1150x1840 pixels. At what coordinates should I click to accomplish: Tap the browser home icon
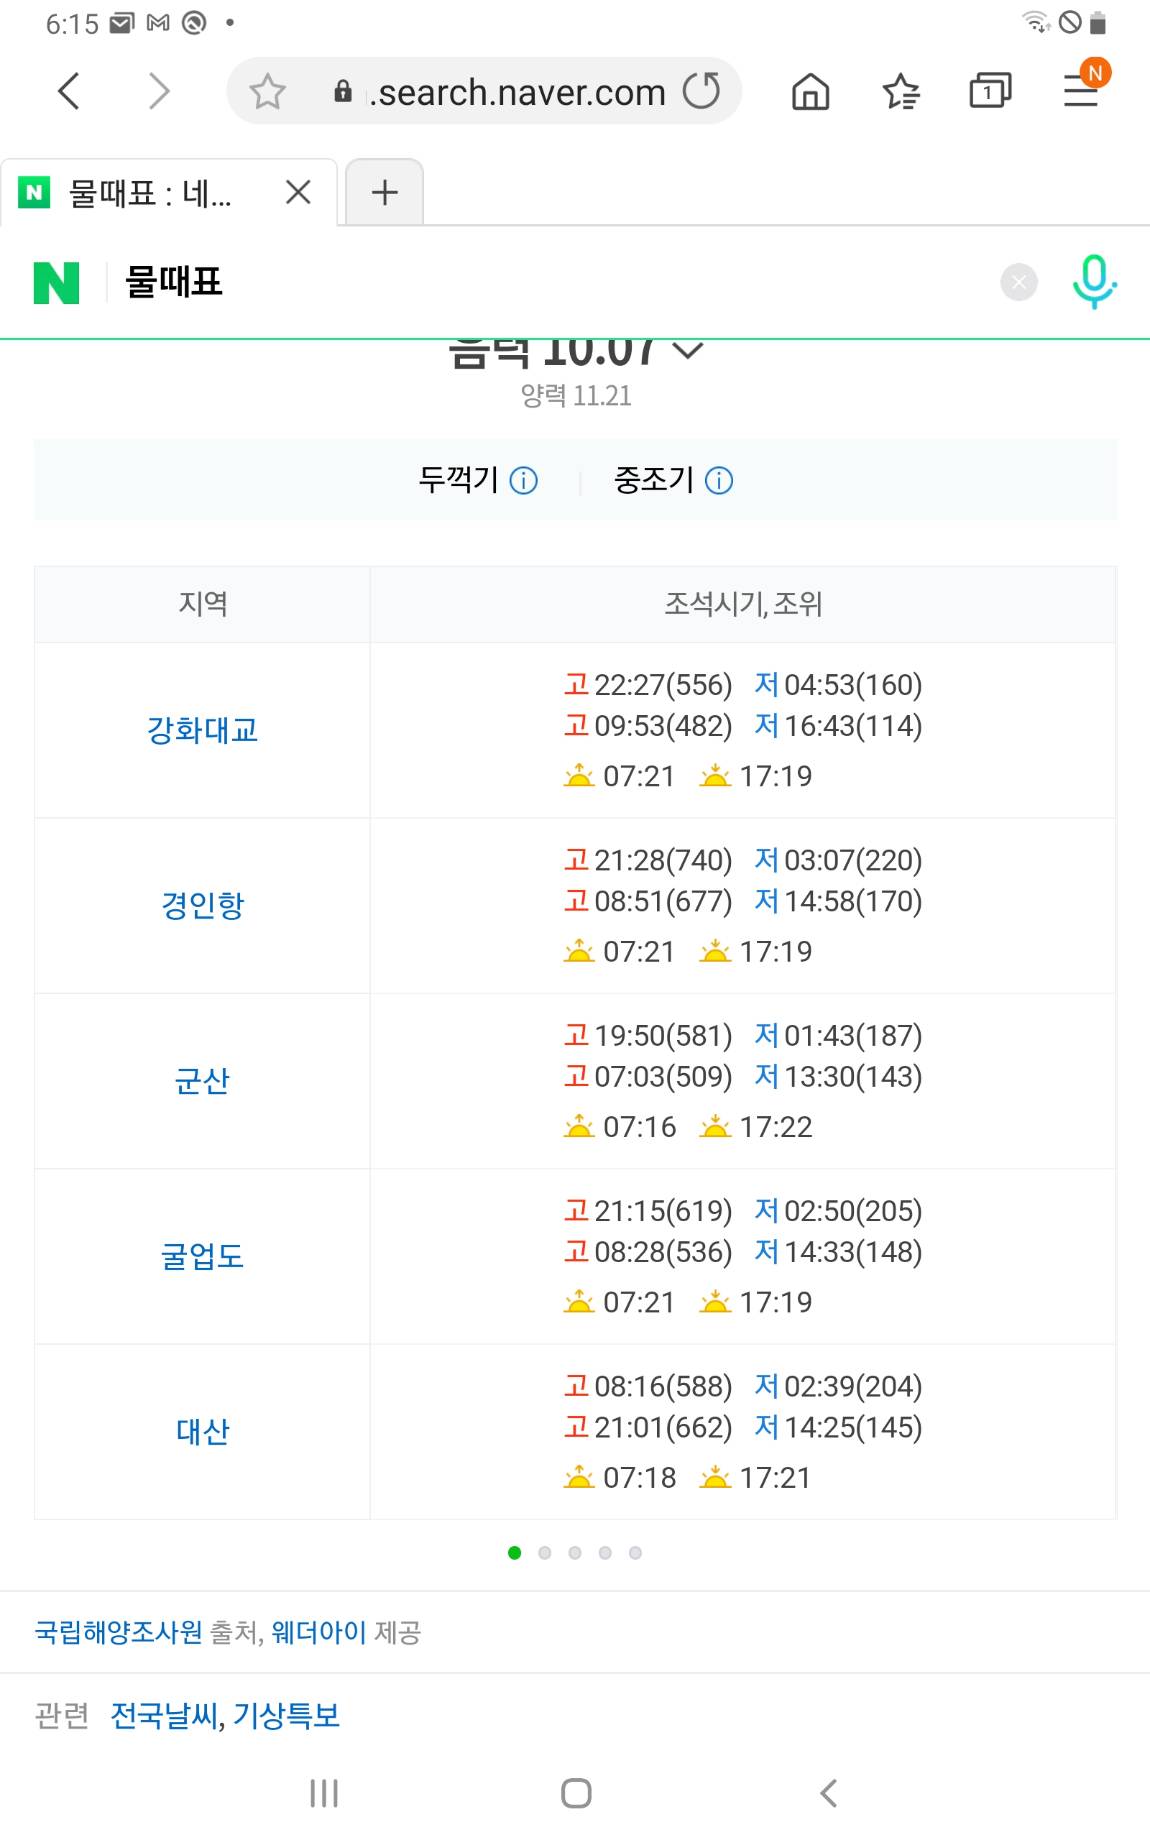pos(810,92)
